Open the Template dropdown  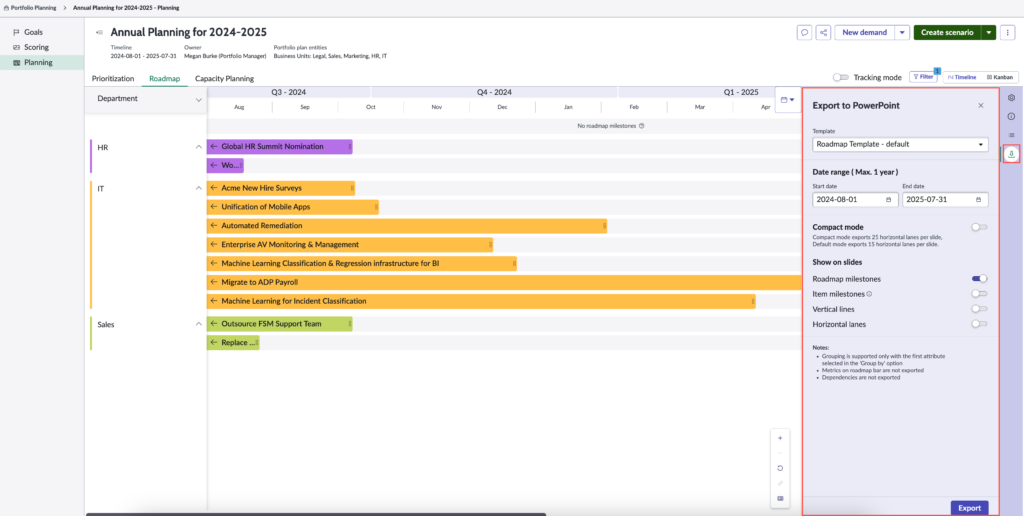point(900,144)
